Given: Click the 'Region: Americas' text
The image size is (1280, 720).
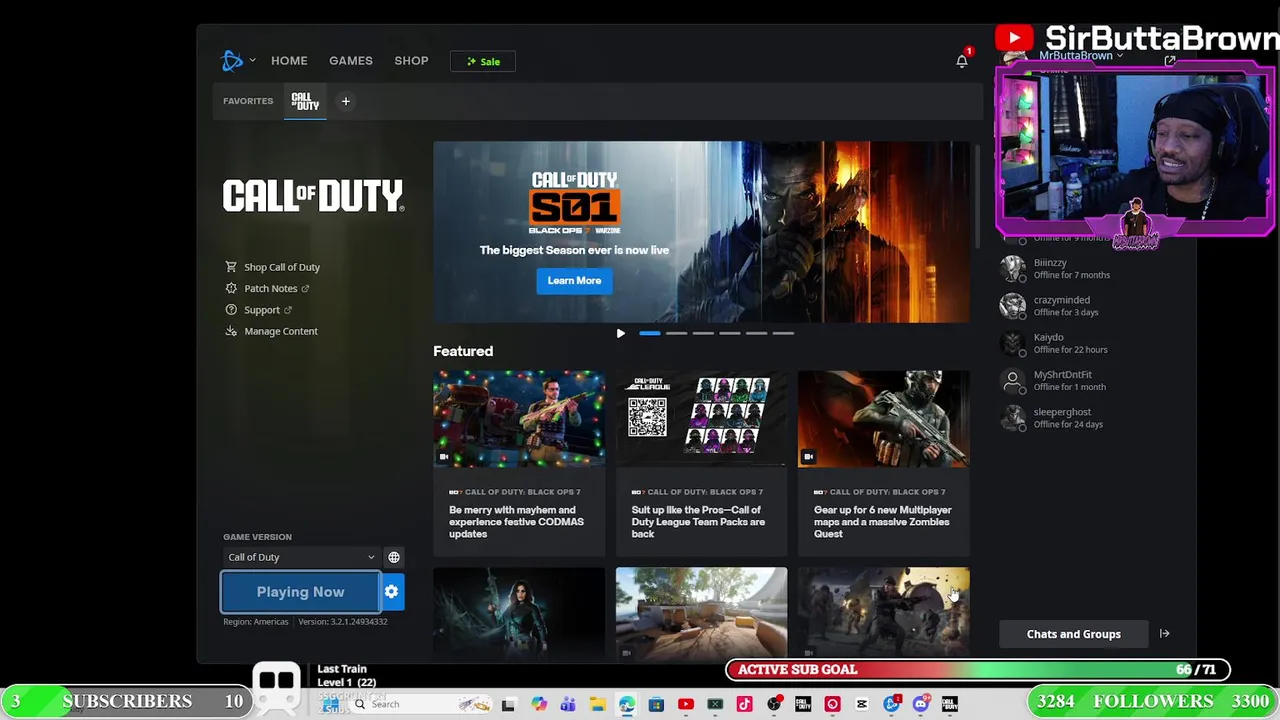Looking at the screenshot, I should [256, 622].
